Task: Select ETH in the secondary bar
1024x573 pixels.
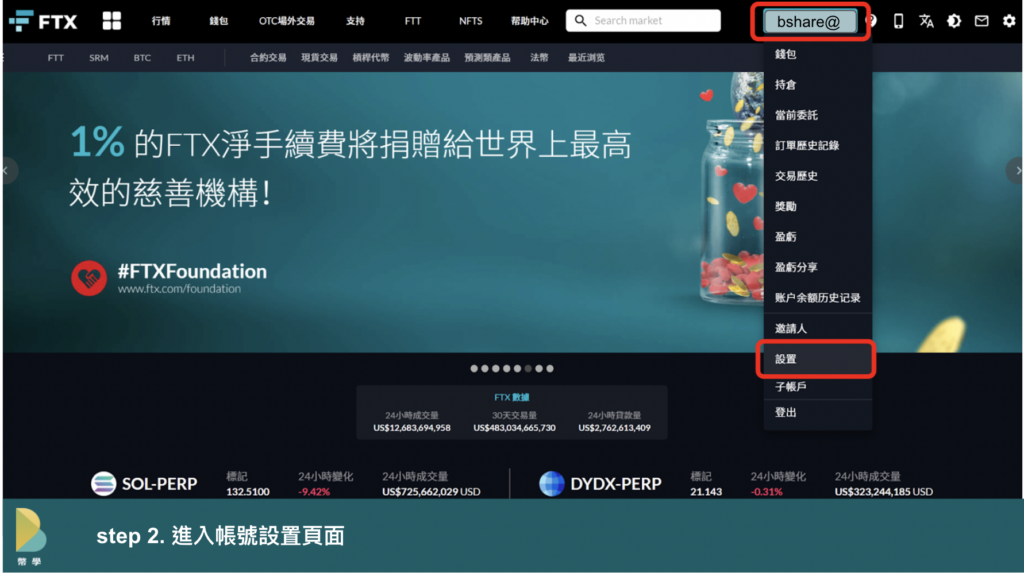Action: tap(185, 57)
